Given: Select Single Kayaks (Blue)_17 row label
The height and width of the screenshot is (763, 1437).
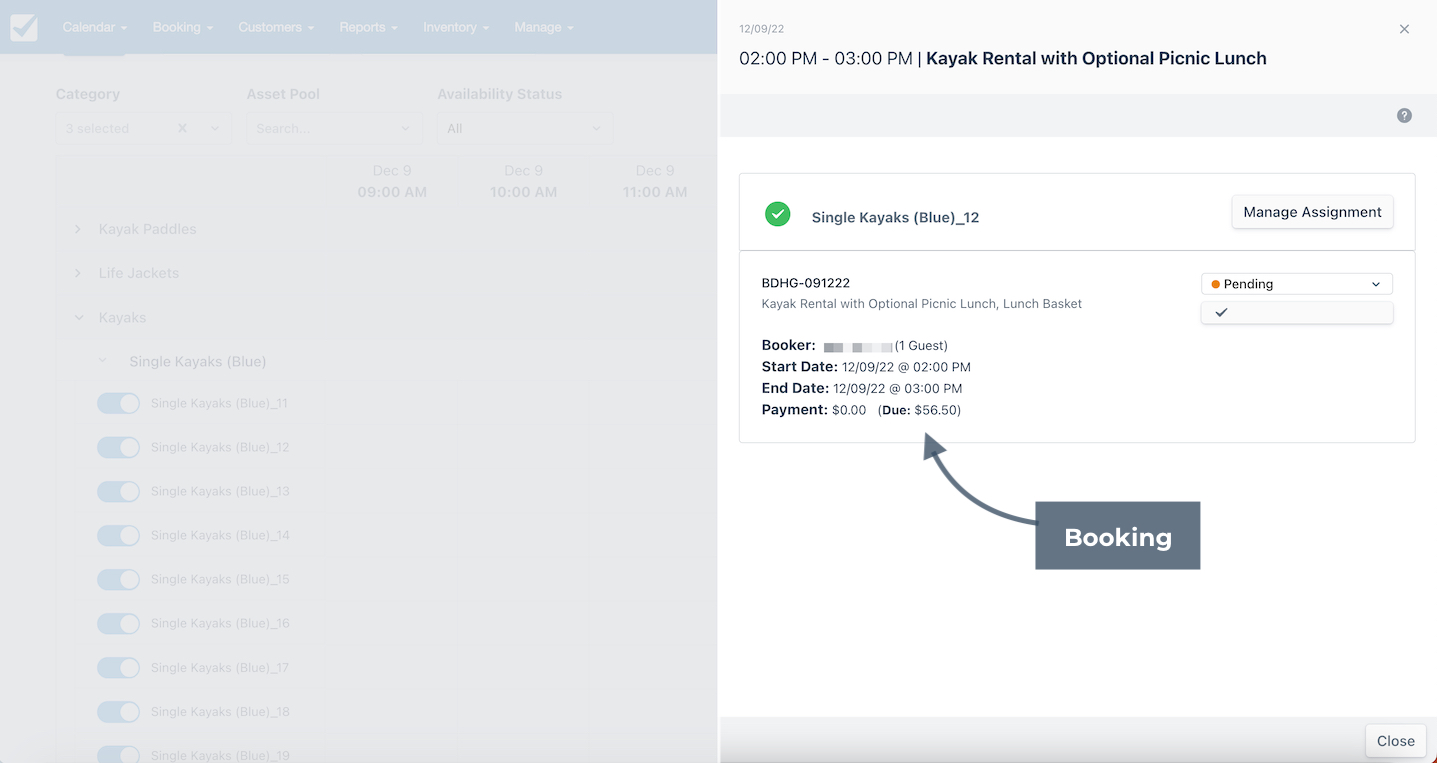Looking at the screenshot, I should click(220, 667).
